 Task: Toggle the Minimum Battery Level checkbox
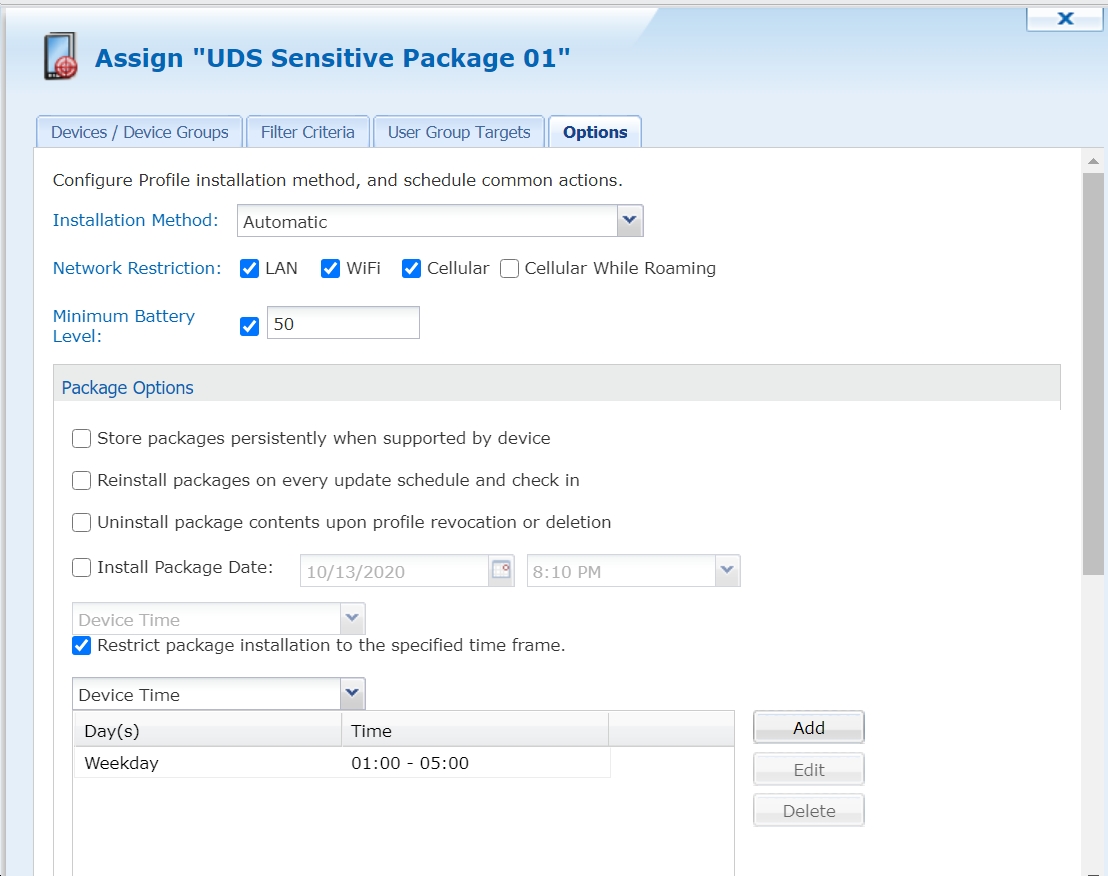point(250,325)
